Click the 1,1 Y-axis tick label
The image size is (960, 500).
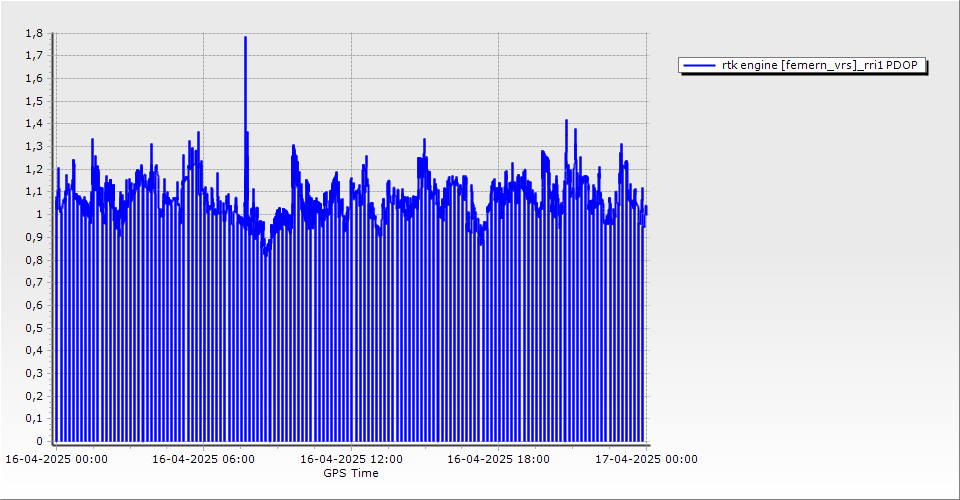click(33, 192)
